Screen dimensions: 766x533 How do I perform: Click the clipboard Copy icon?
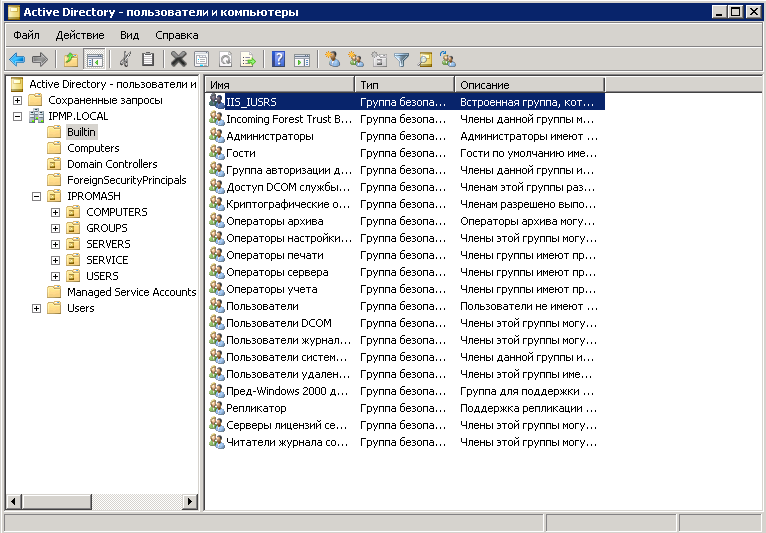148,60
